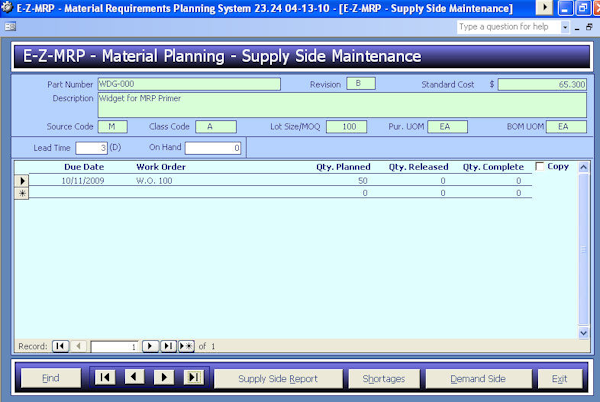
Task: Select the new row asterisk selector
Action: (22, 193)
